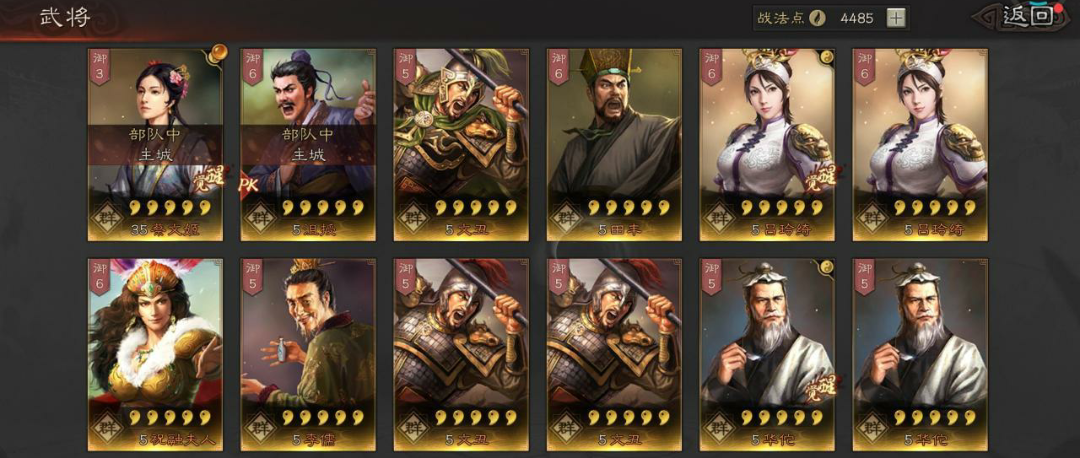Click the yin-yang icon on 吕玲绮 card

tap(826, 57)
